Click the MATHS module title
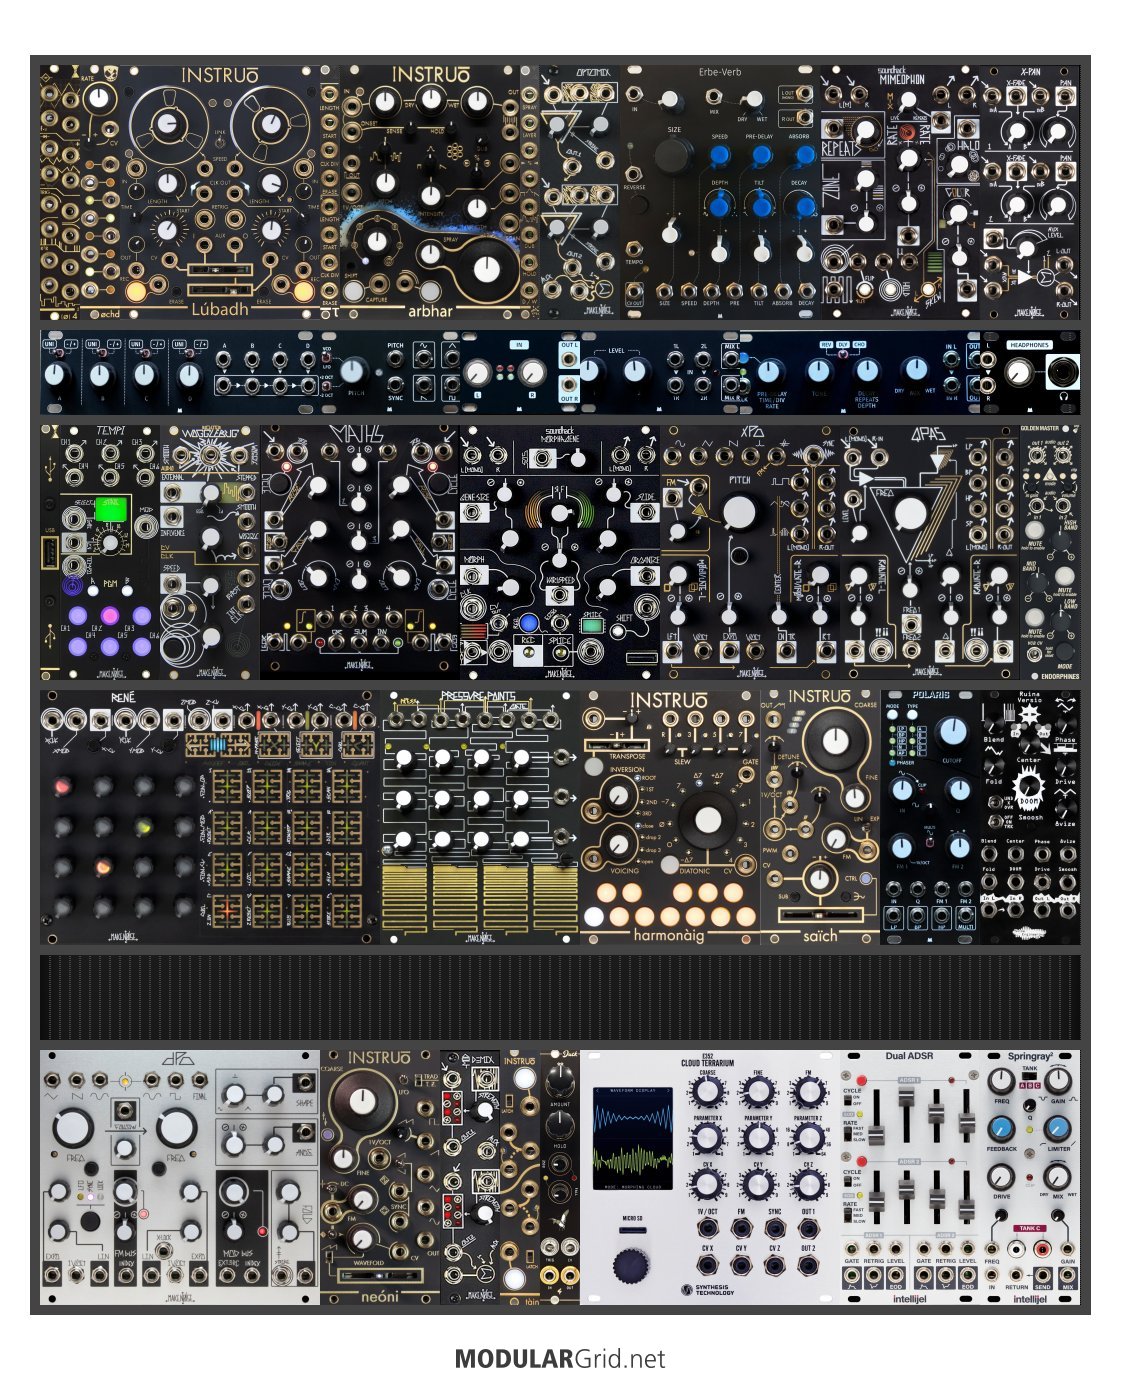The width and height of the screenshot is (1121, 1380). pos(359,433)
